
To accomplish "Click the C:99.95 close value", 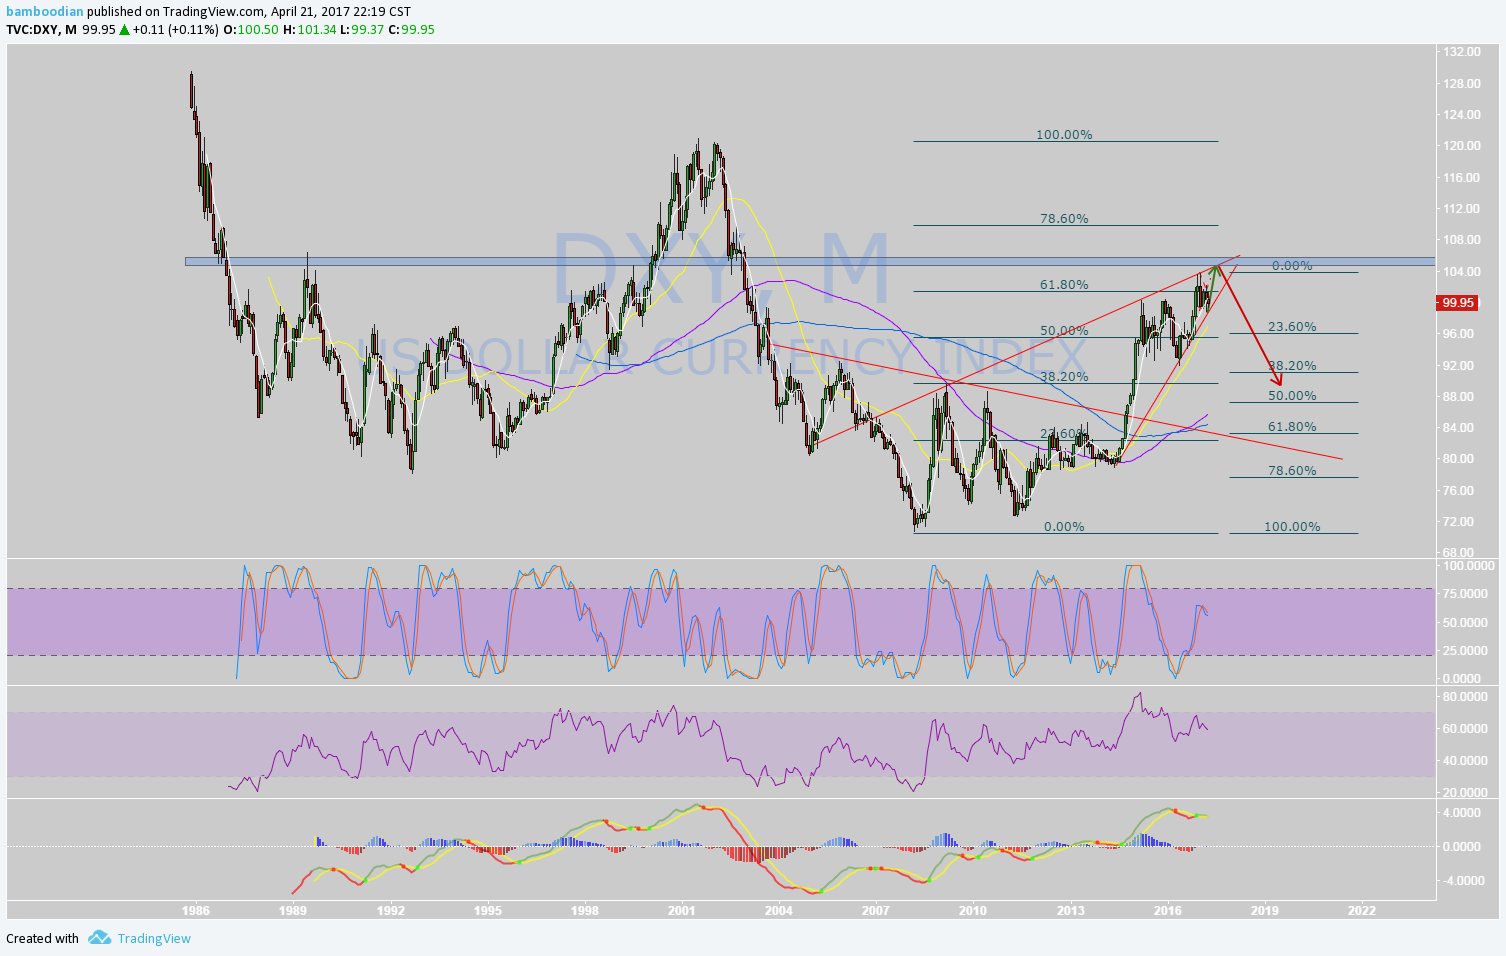I will click(x=411, y=30).
